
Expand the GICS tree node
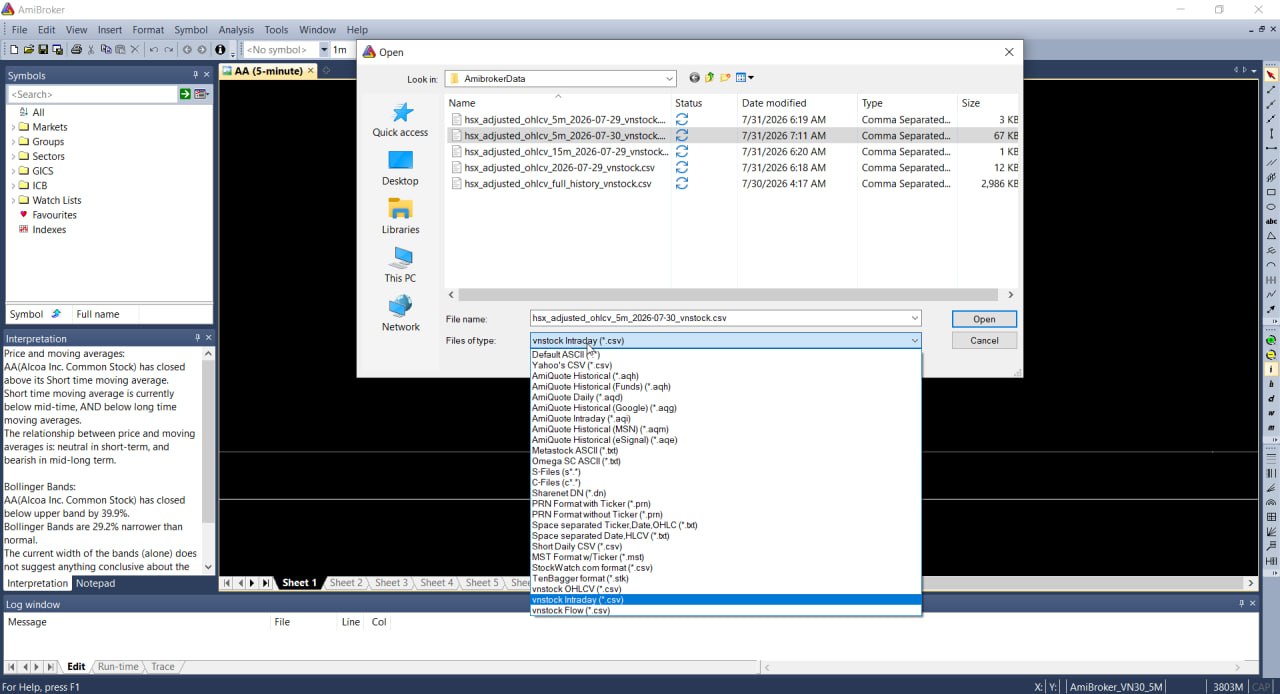13,171
